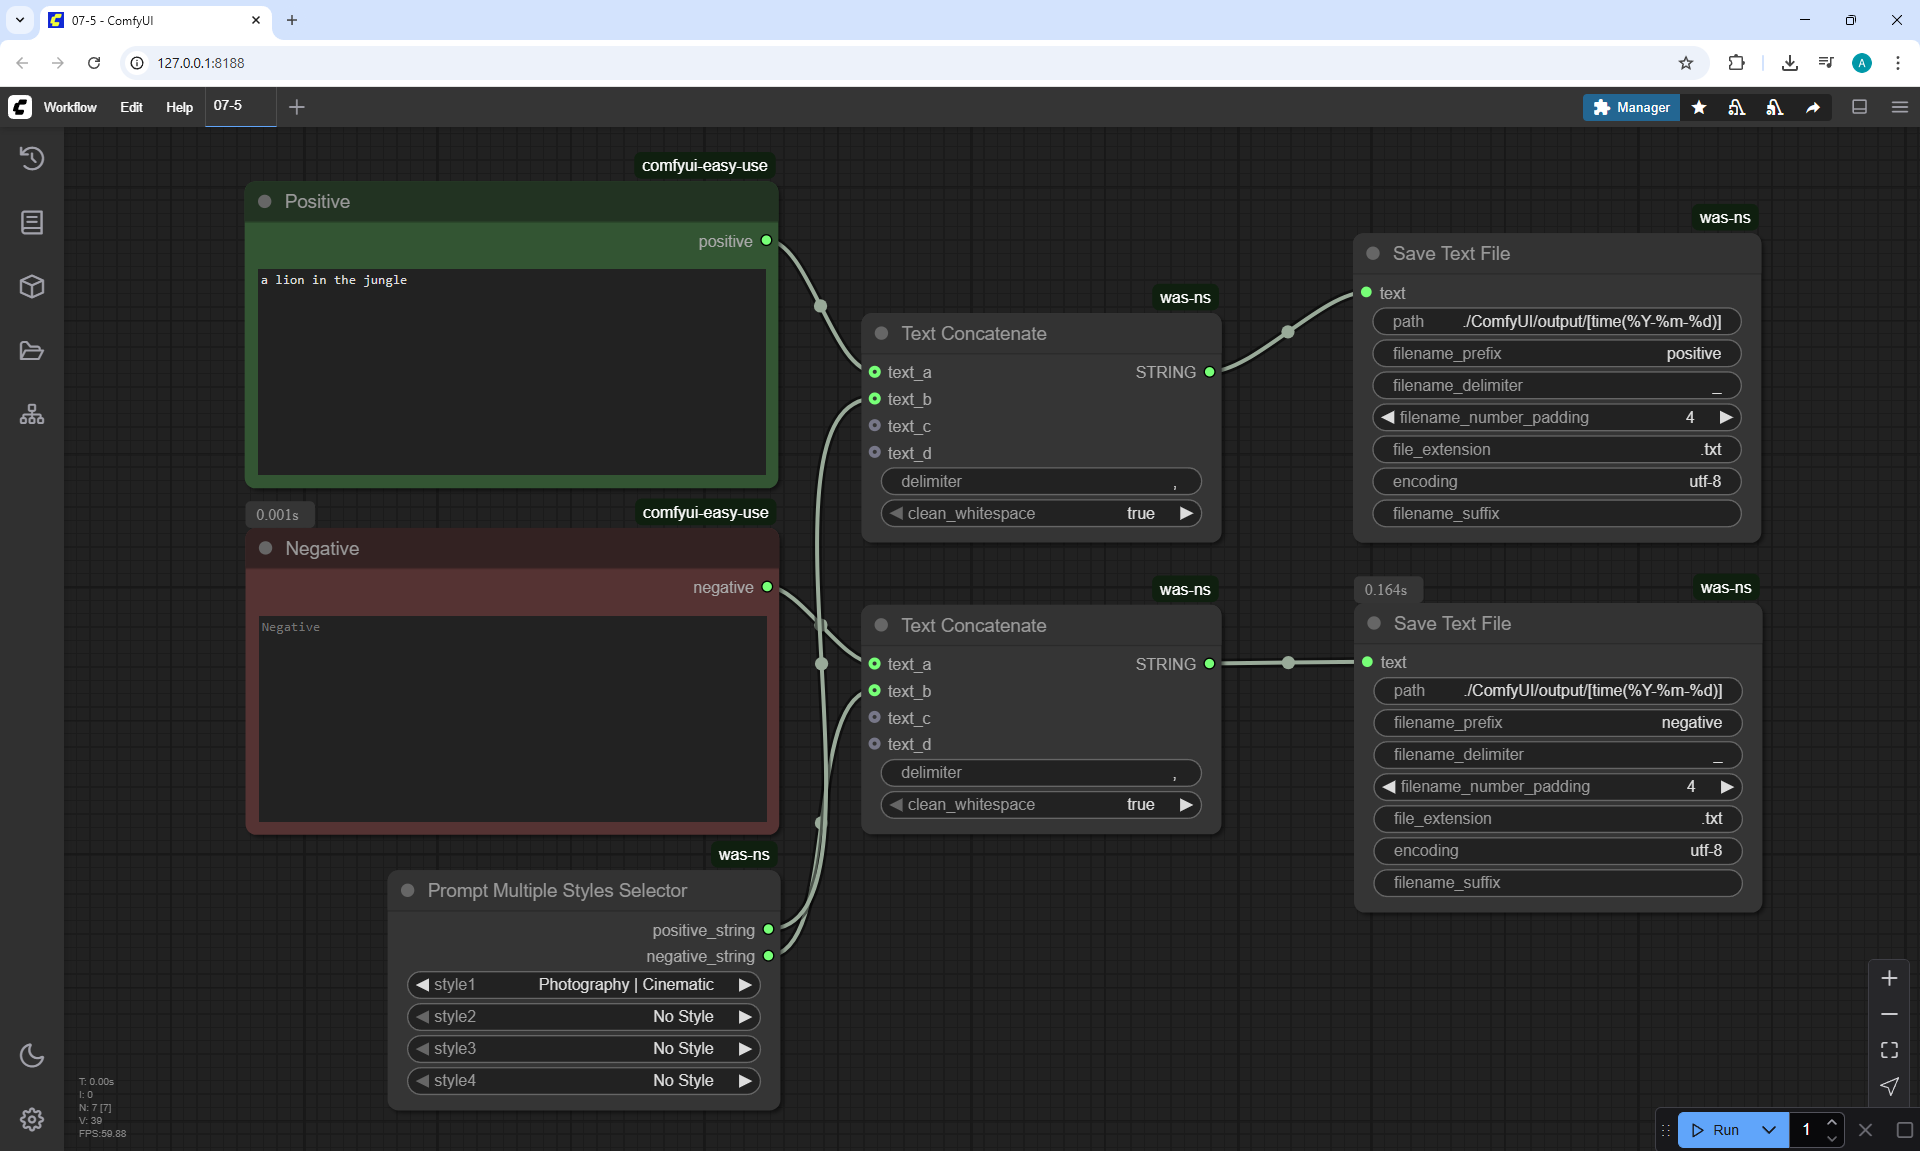Screen dimensions: 1920x1151
Task: Click the Manager button
Action: coord(1631,107)
